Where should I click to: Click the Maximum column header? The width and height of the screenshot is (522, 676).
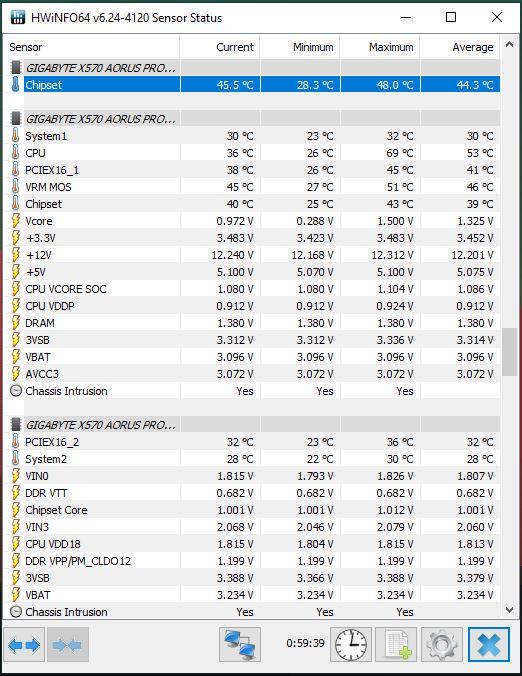tap(380, 47)
